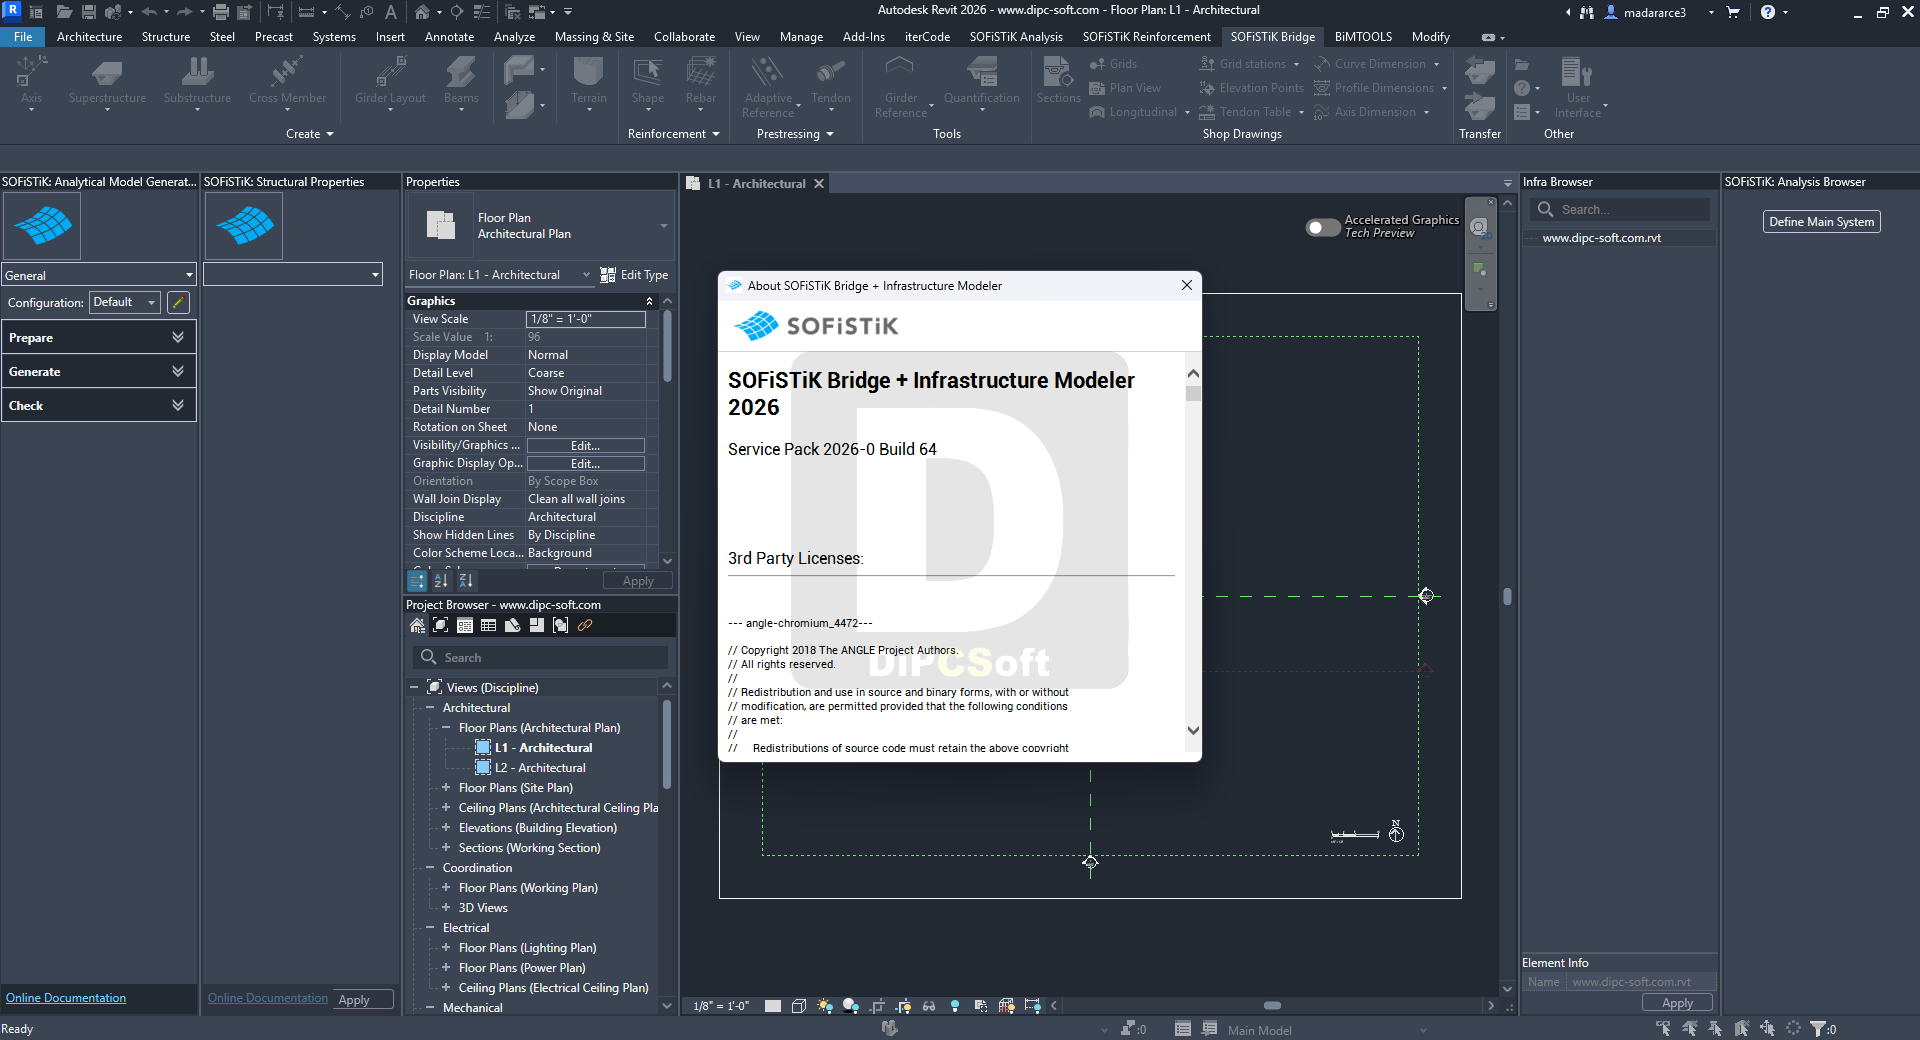Click Groups icon in Project Browser toolbar
This screenshot has width=1920, height=1040.
click(561, 626)
